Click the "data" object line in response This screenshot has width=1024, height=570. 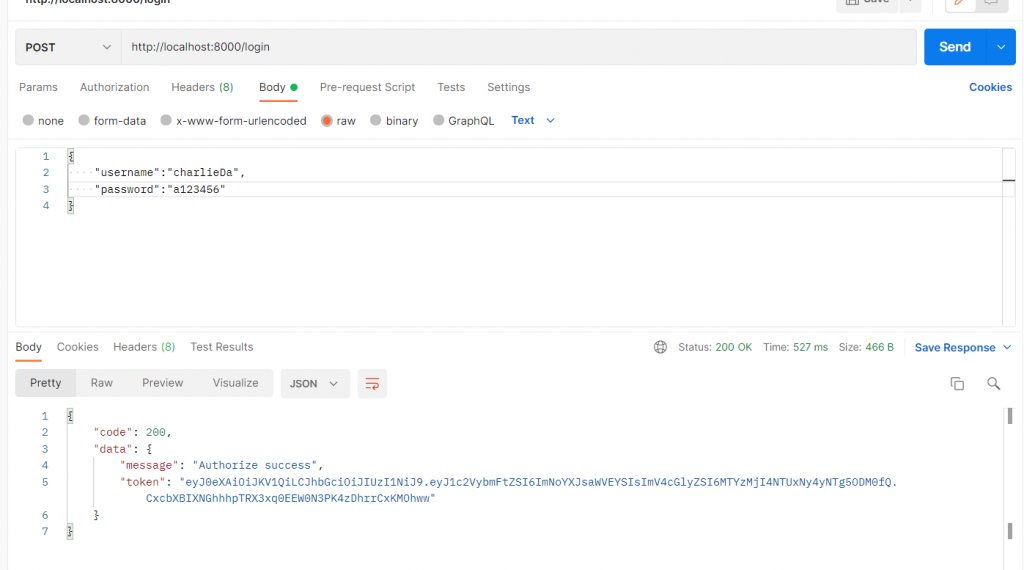point(123,449)
